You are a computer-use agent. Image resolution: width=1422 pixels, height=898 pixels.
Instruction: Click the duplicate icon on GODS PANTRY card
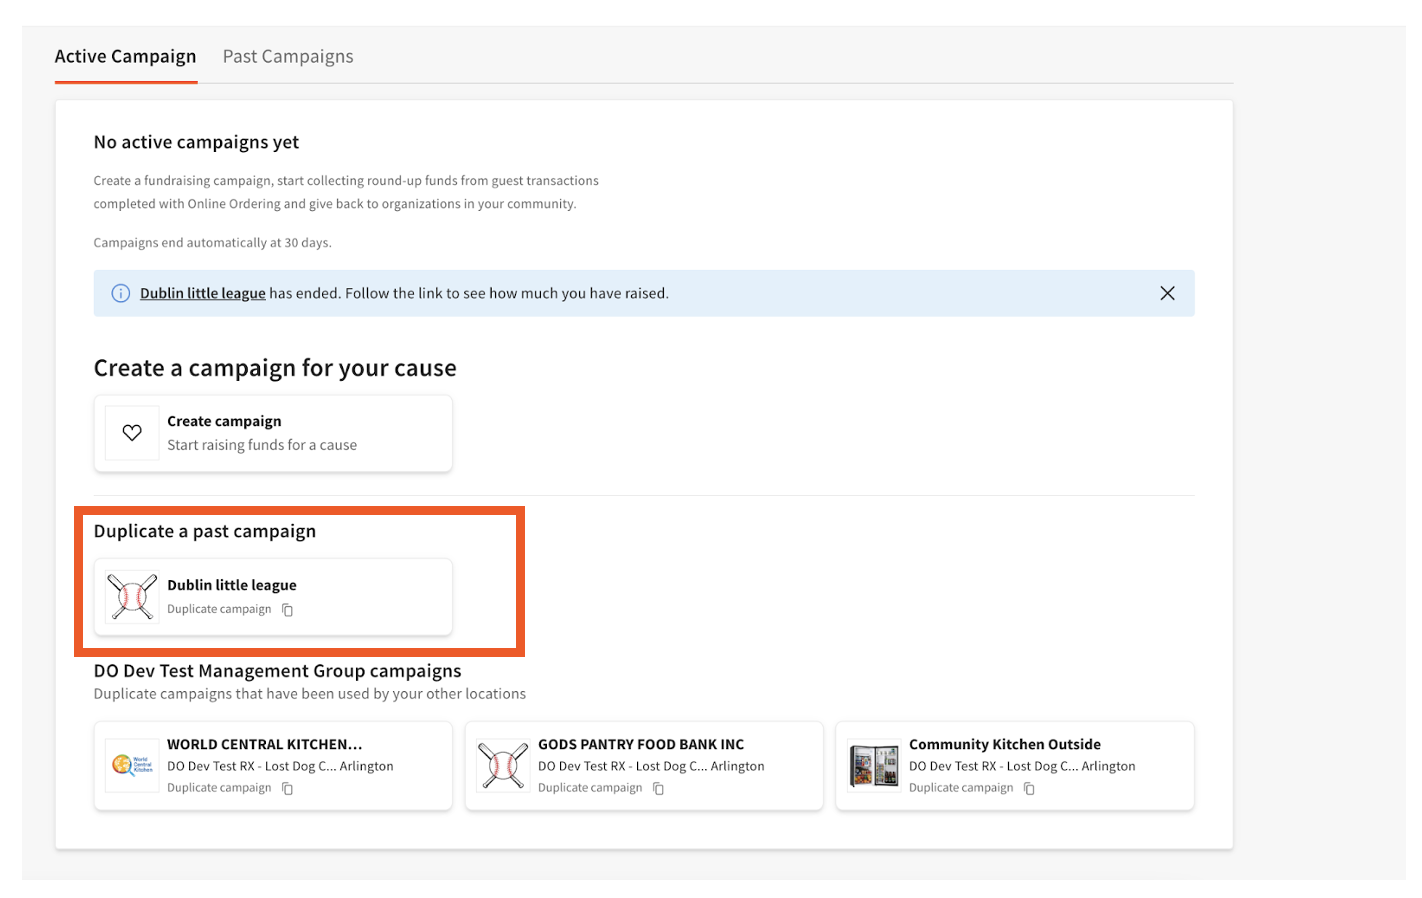coord(658,788)
